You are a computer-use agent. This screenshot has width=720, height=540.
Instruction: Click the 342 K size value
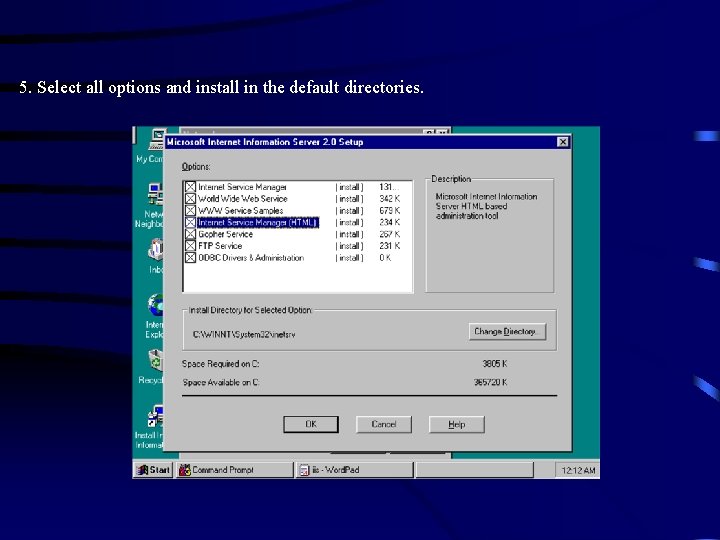(x=389, y=199)
